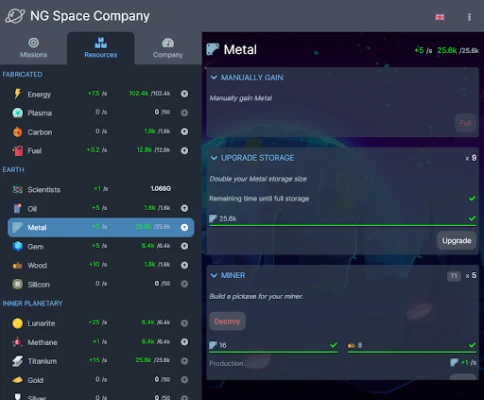The image size is (484, 400).
Task: Click the plus icon beside Carbon
Action: (x=184, y=131)
